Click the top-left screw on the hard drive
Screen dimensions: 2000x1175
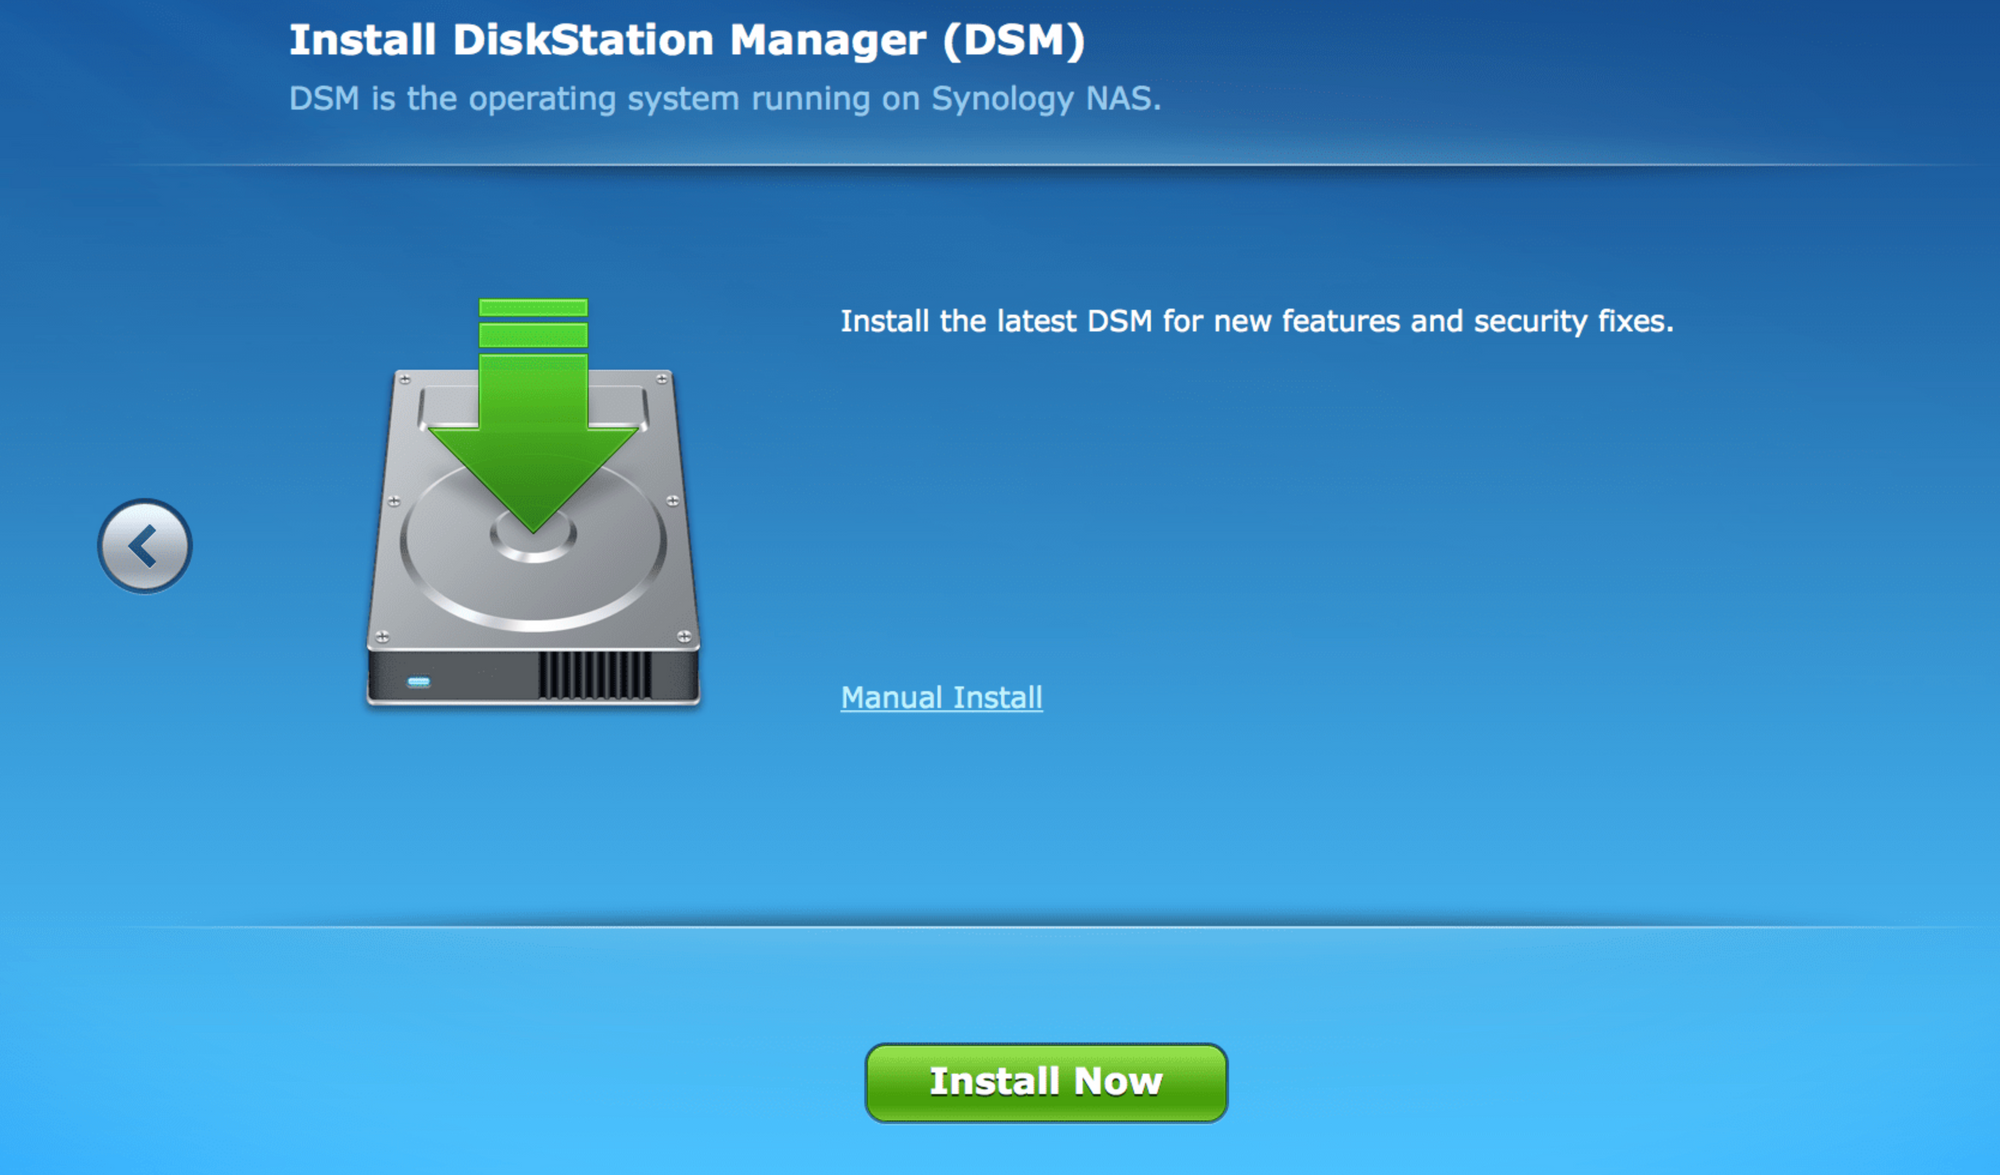pyautogui.click(x=404, y=379)
